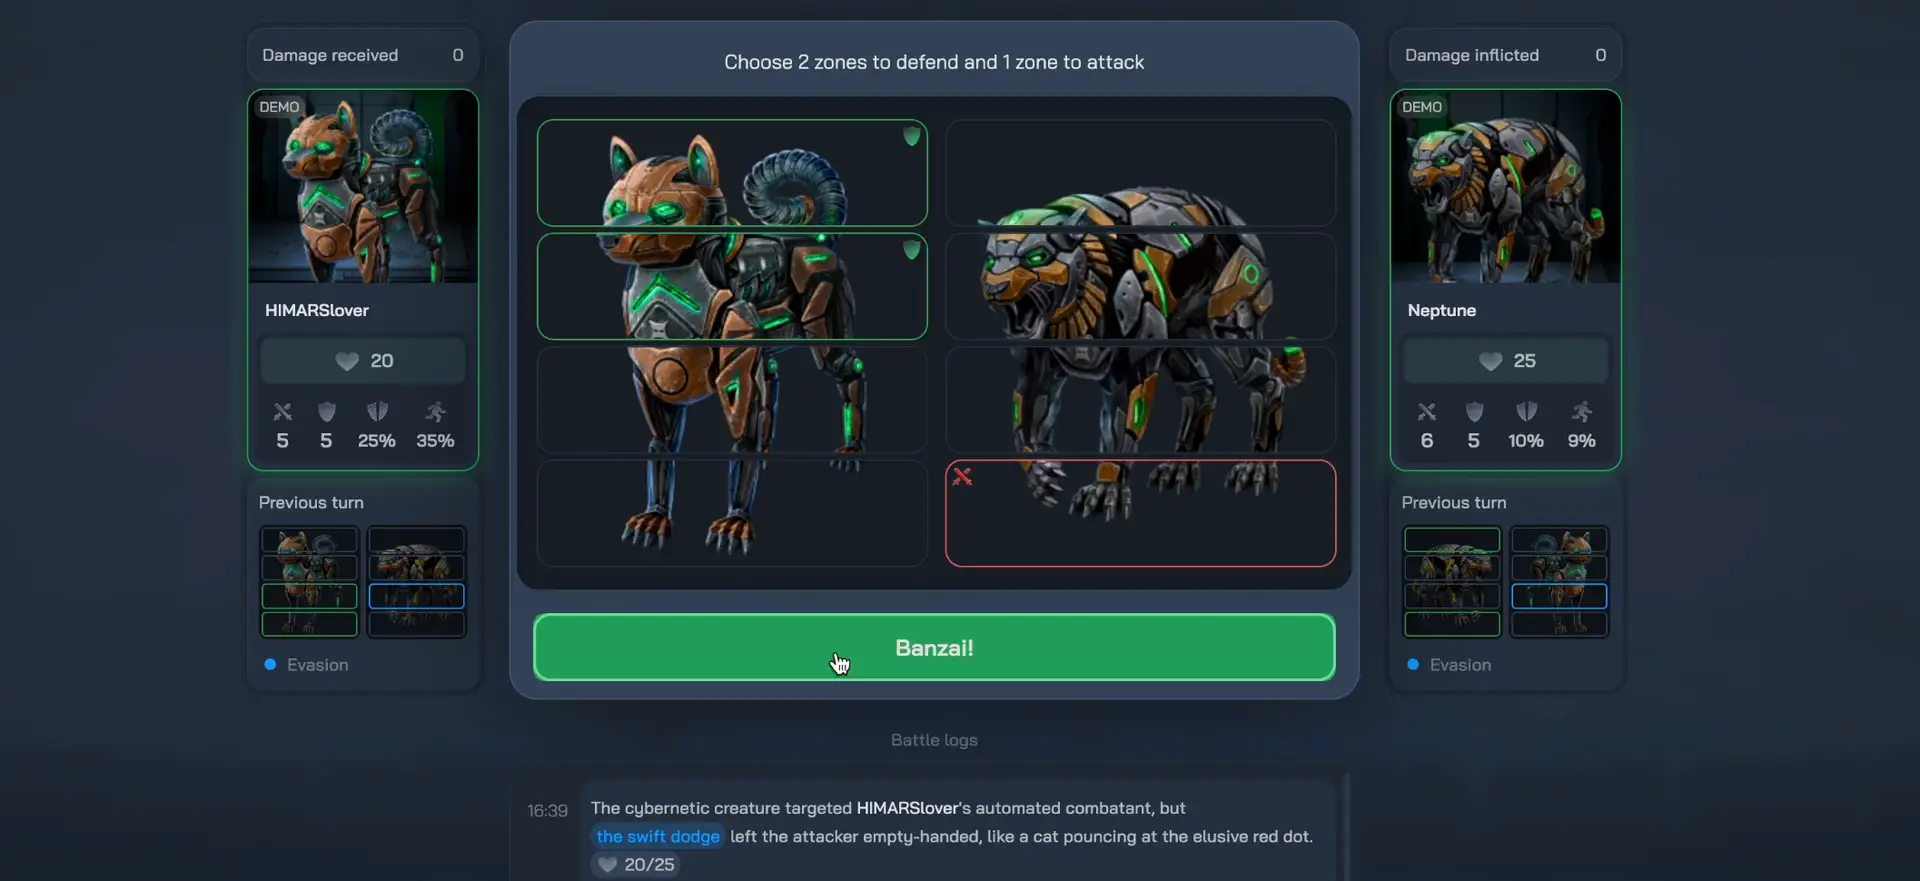Click the red crossed-swords attack marker
Viewport: 1920px width, 881px height.
coord(962,477)
